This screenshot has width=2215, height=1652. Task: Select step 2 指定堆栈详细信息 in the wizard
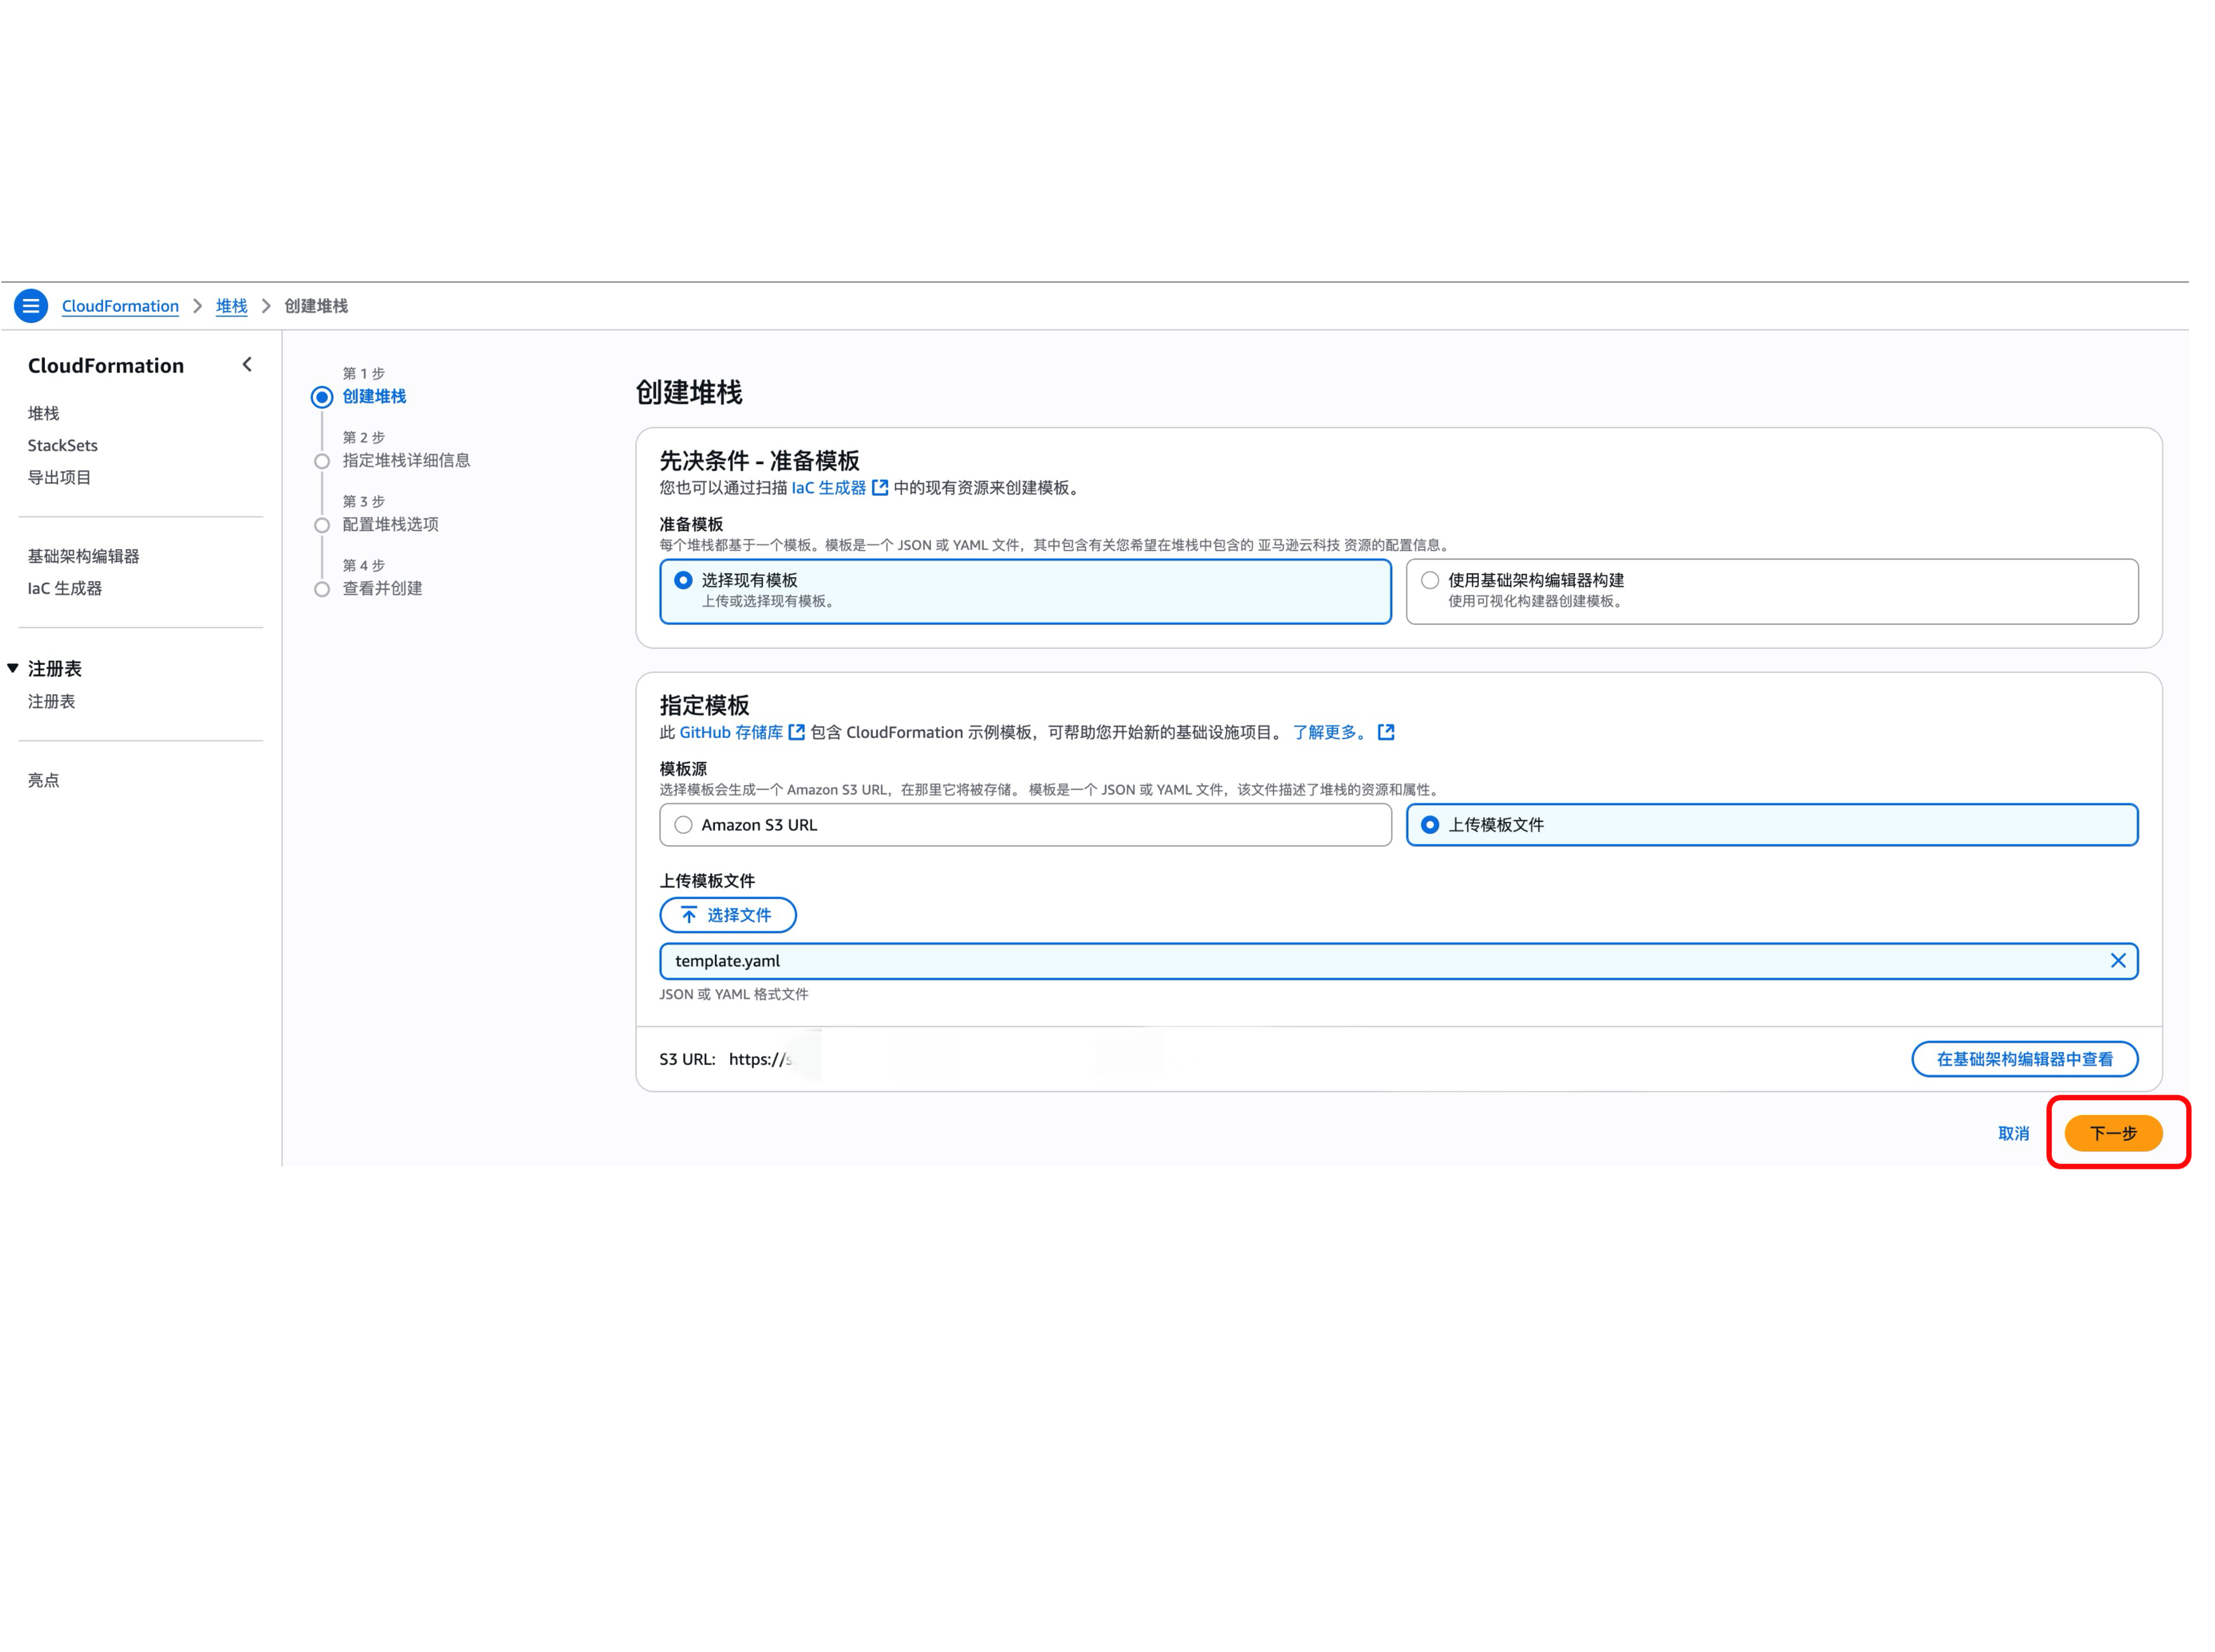point(406,461)
